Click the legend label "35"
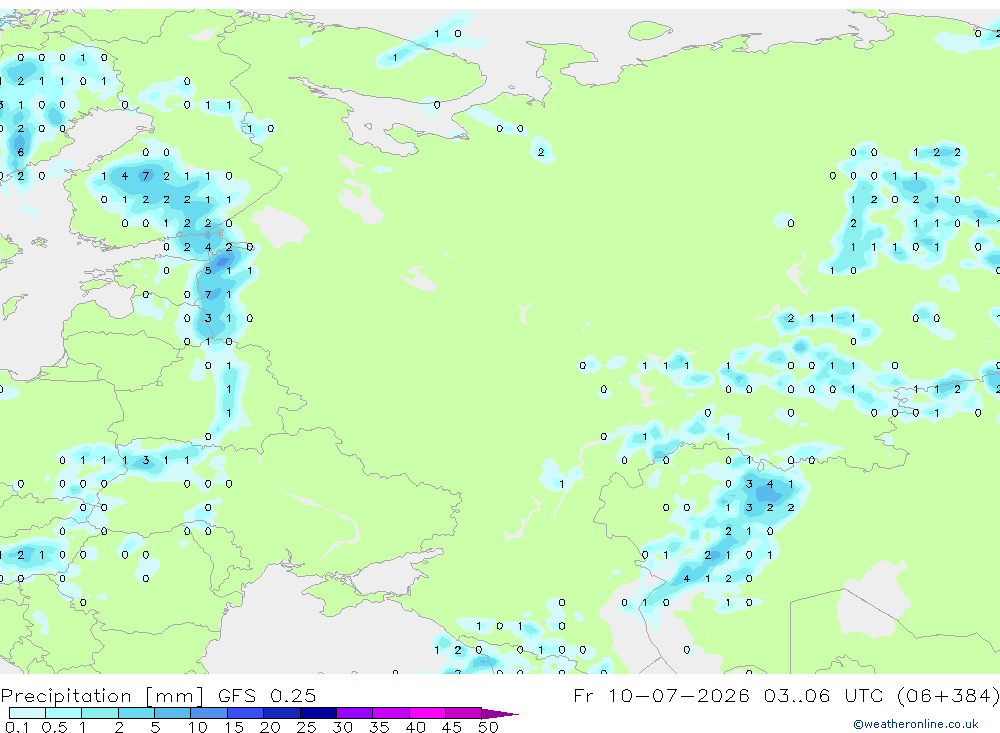Viewport: 1000px width, 733px height. click(379, 727)
